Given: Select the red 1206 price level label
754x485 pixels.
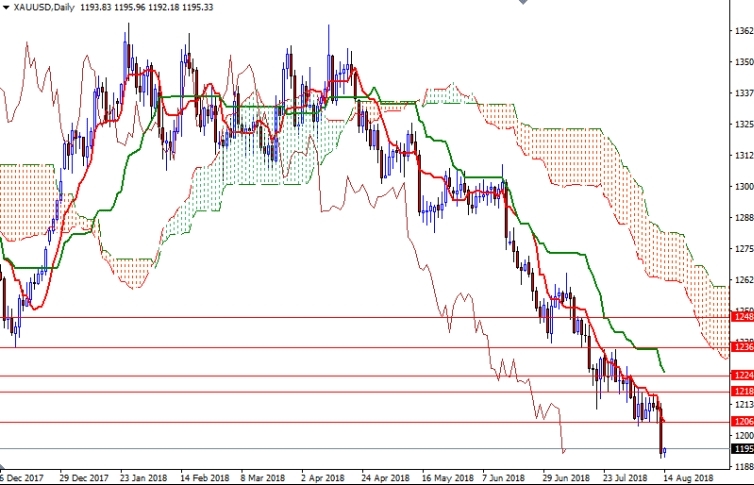Looking at the screenshot, I should click(742, 422).
